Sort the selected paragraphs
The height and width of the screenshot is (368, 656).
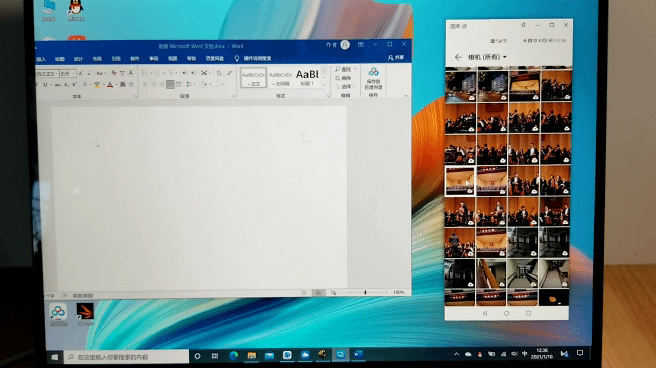pos(219,73)
